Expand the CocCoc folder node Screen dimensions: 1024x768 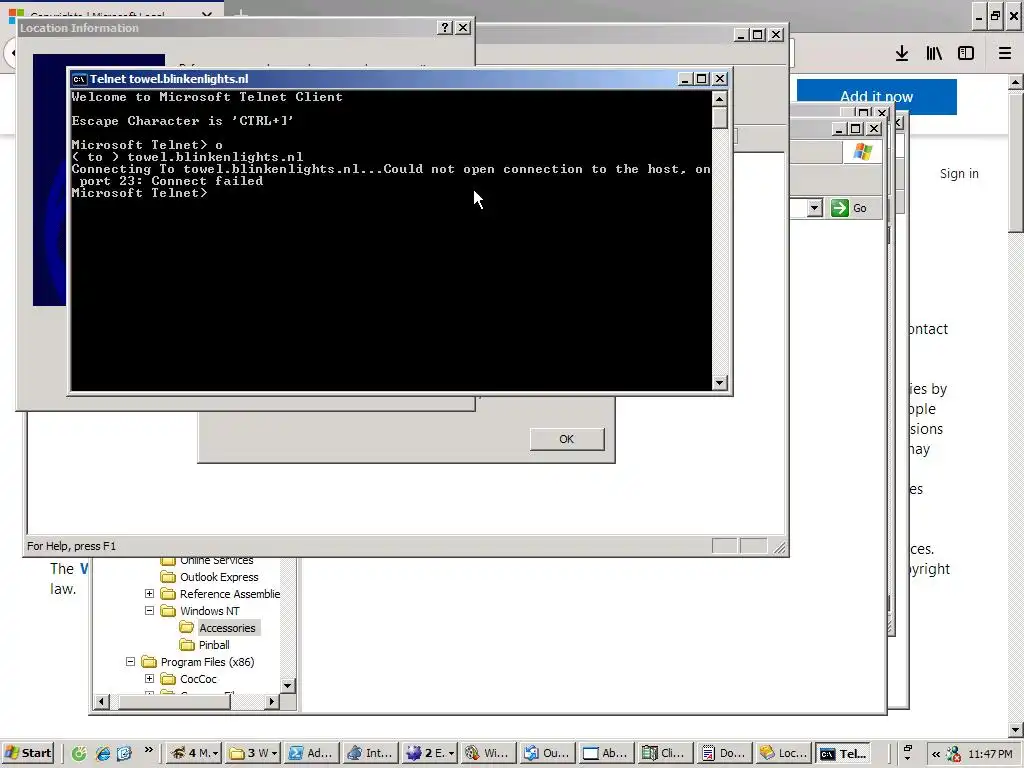(150, 679)
